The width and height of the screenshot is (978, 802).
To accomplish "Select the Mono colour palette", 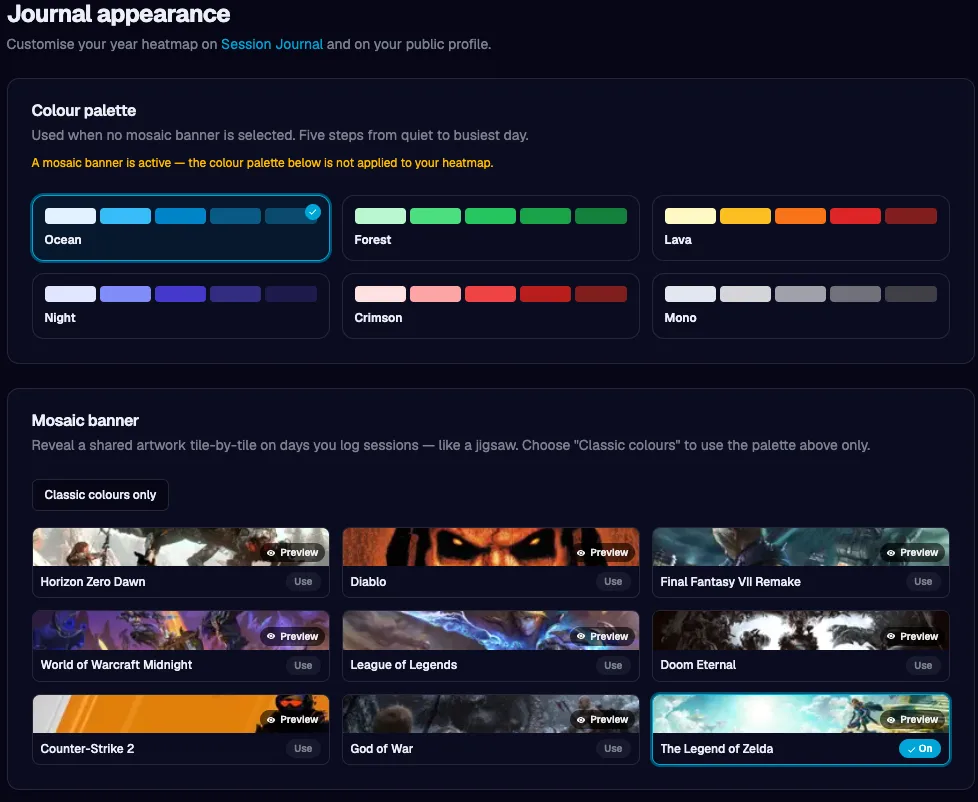I will pos(800,306).
